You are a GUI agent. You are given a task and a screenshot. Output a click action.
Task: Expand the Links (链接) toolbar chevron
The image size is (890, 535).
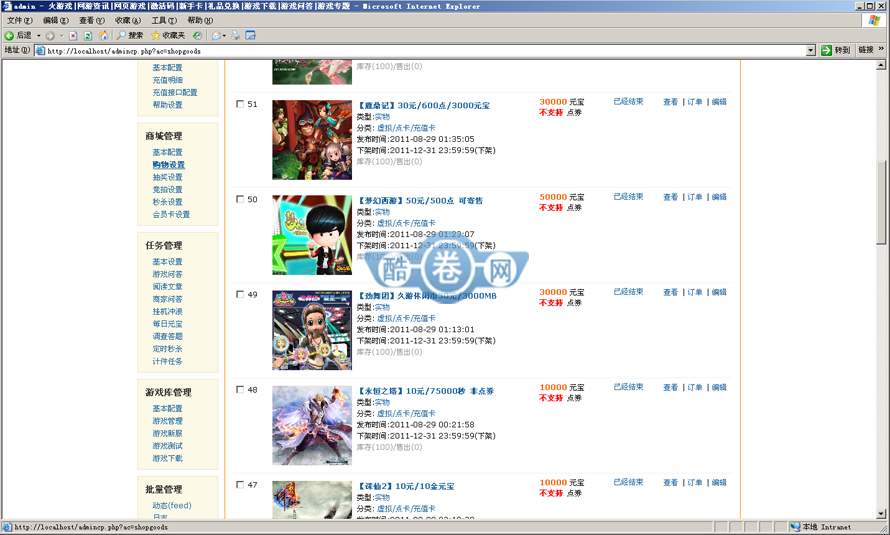pyautogui.click(x=881, y=49)
